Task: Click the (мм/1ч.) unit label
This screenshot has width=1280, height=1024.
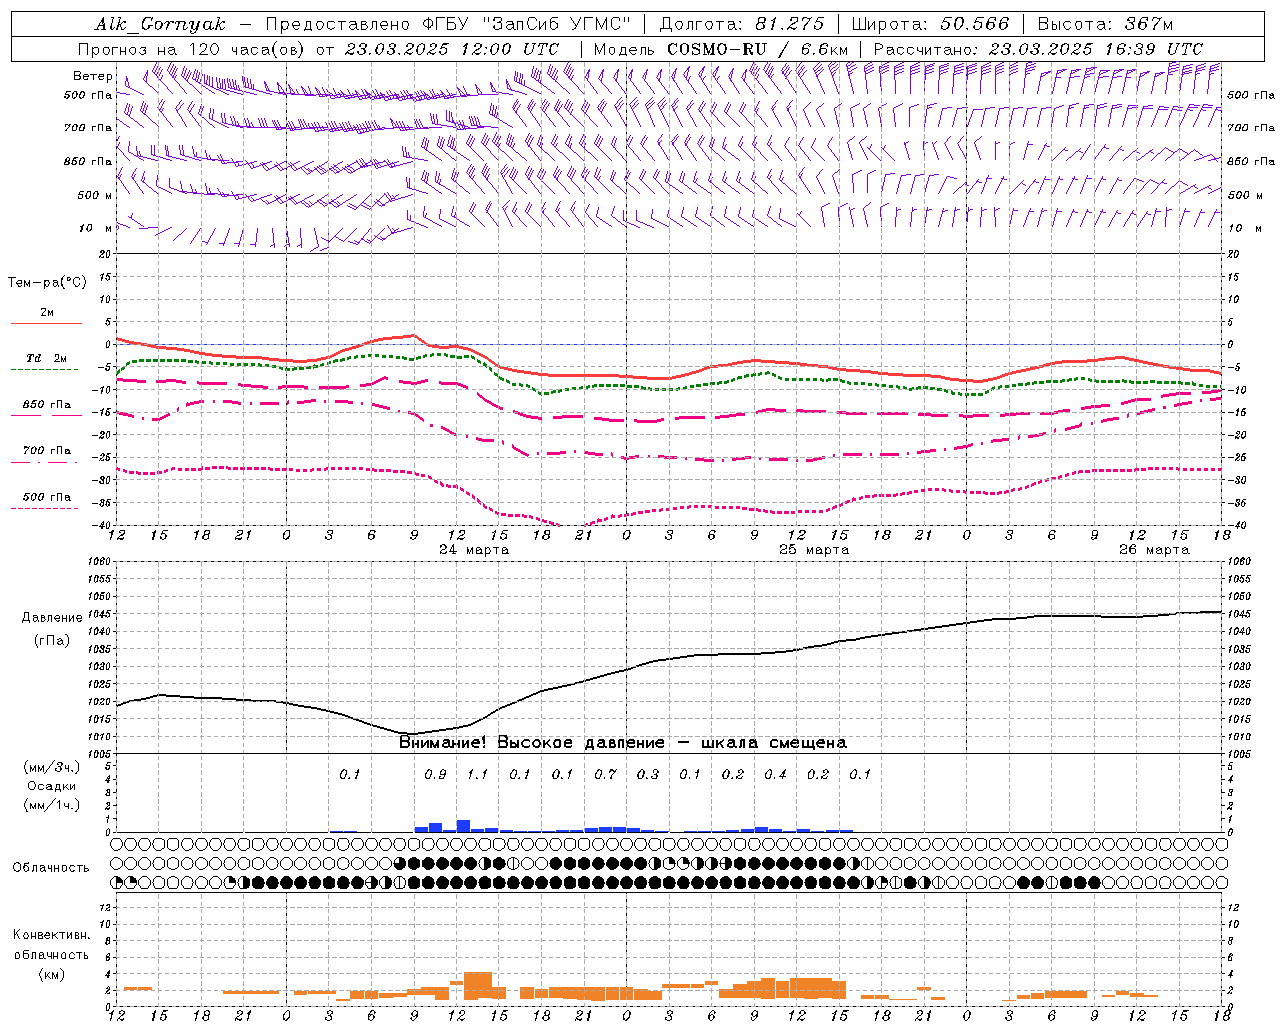Action: pos(51,805)
